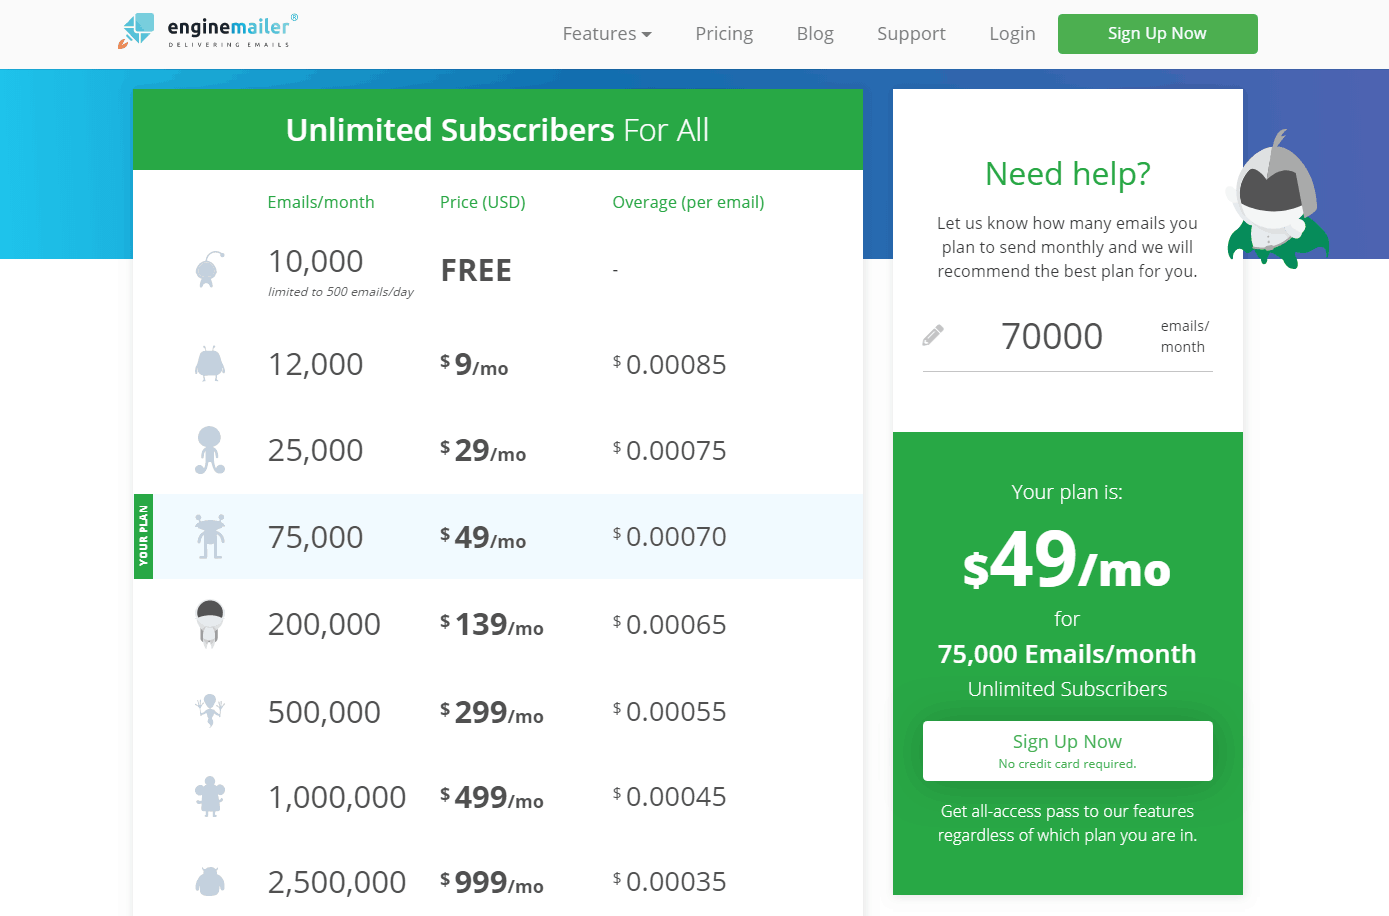Go to the Blog menu item
Image resolution: width=1389 pixels, height=916 pixels.
pos(815,34)
